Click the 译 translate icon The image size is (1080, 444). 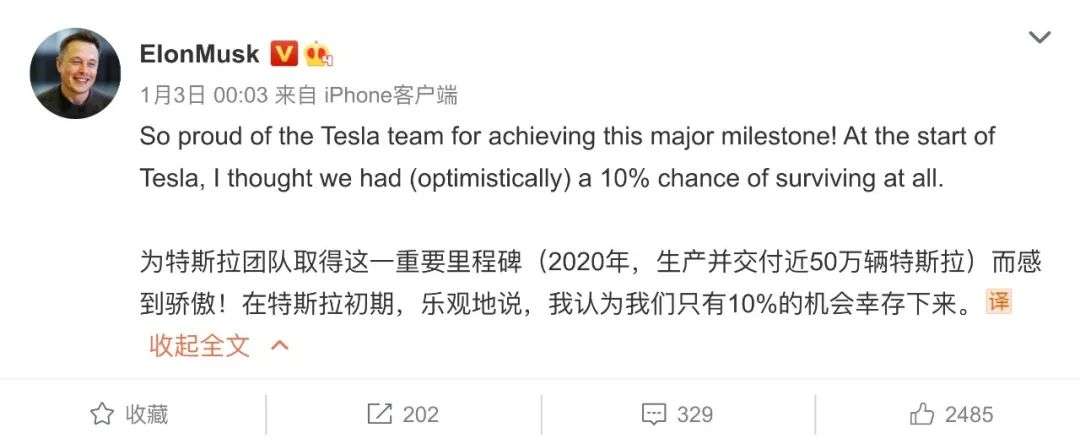click(998, 301)
